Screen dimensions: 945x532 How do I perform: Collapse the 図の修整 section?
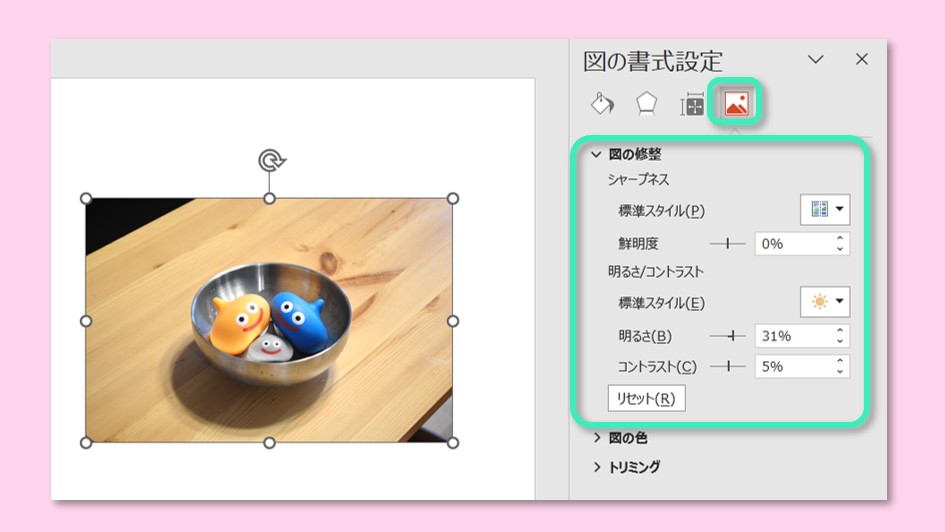coord(596,155)
